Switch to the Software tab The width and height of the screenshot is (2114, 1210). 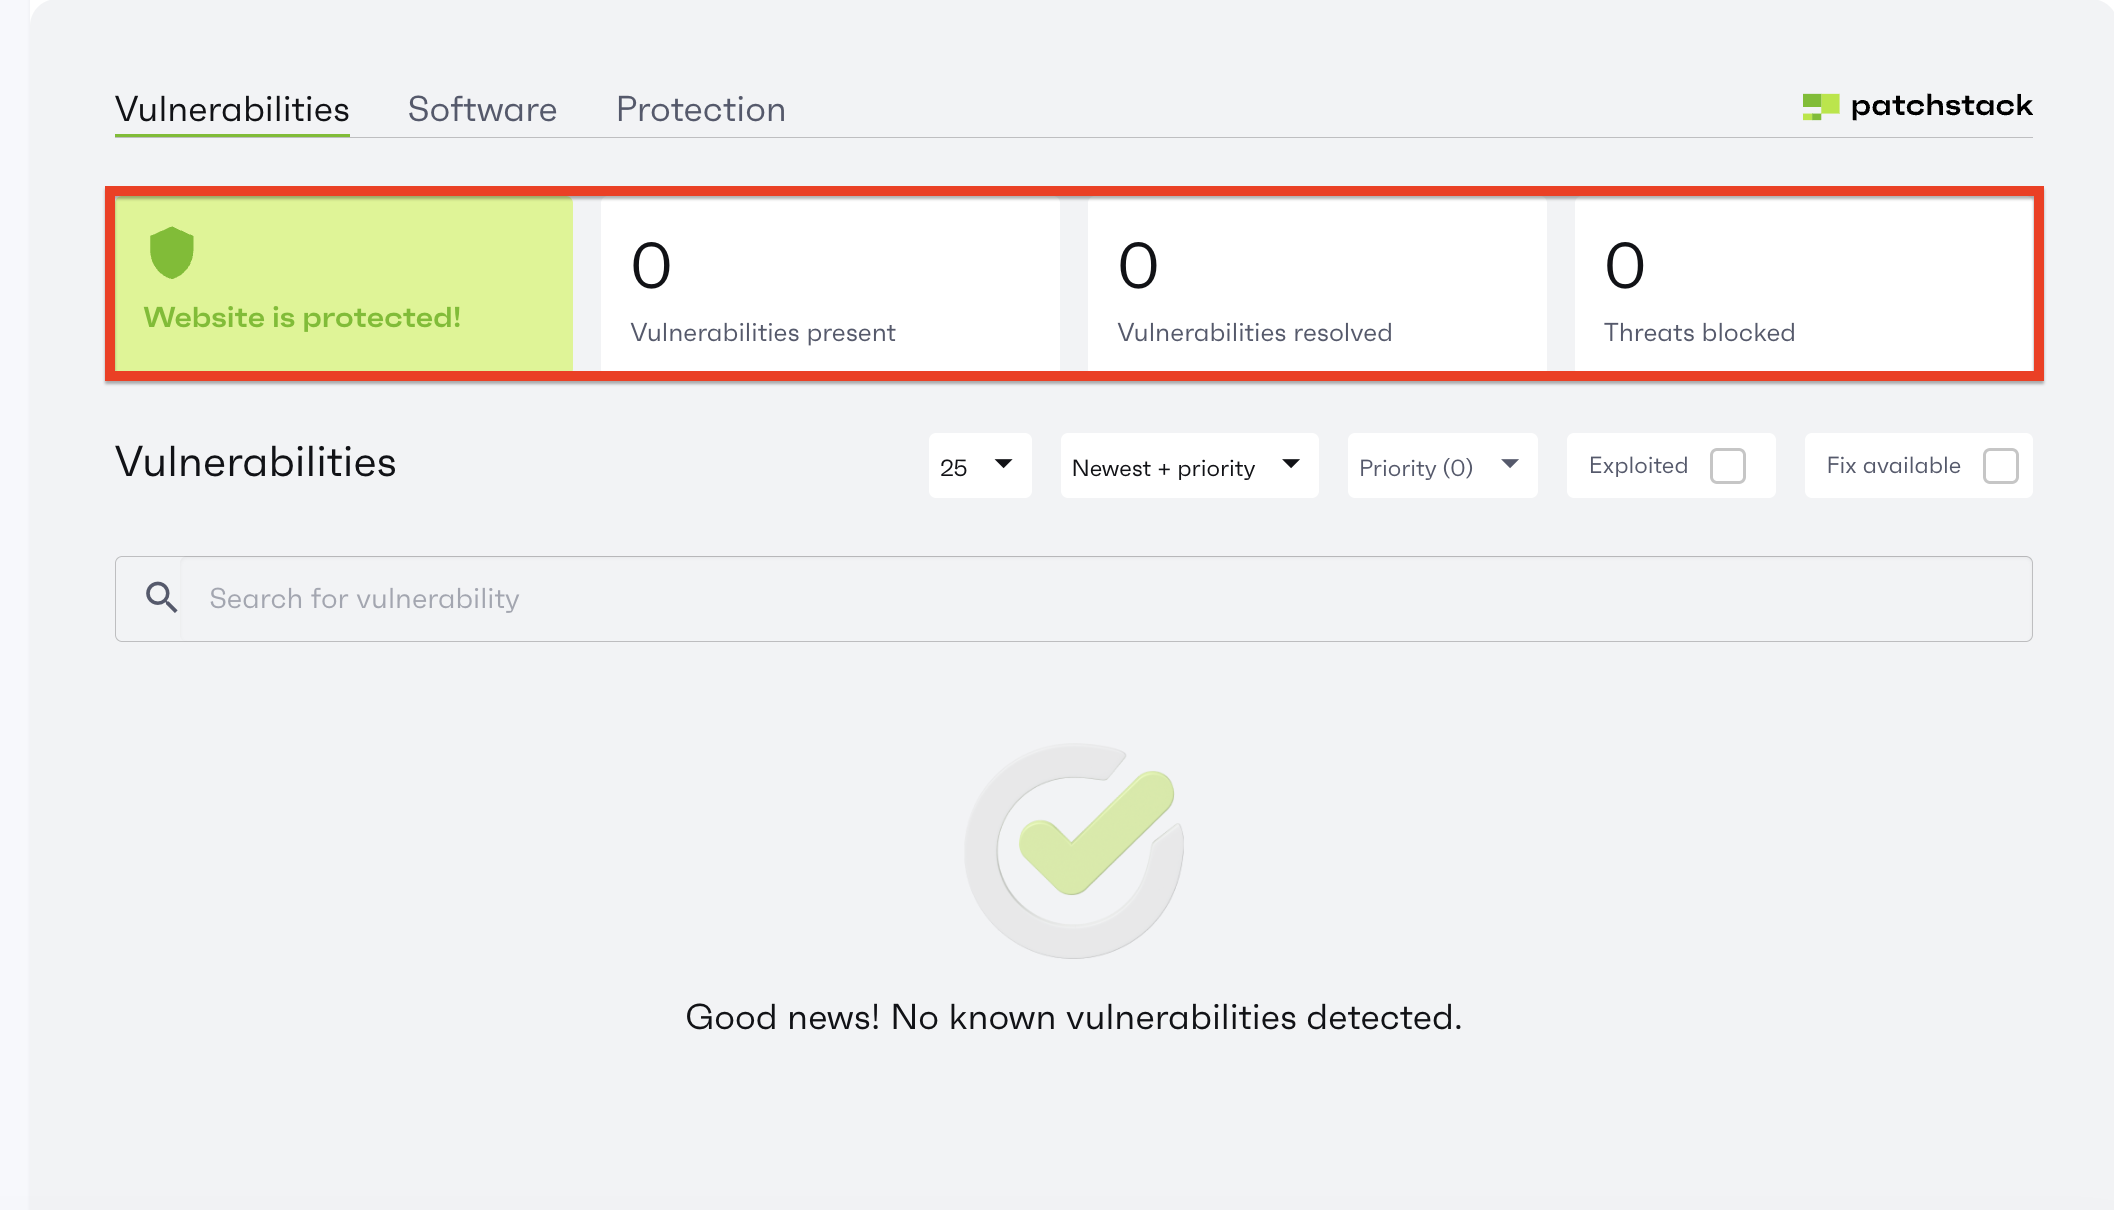coord(482,109)
